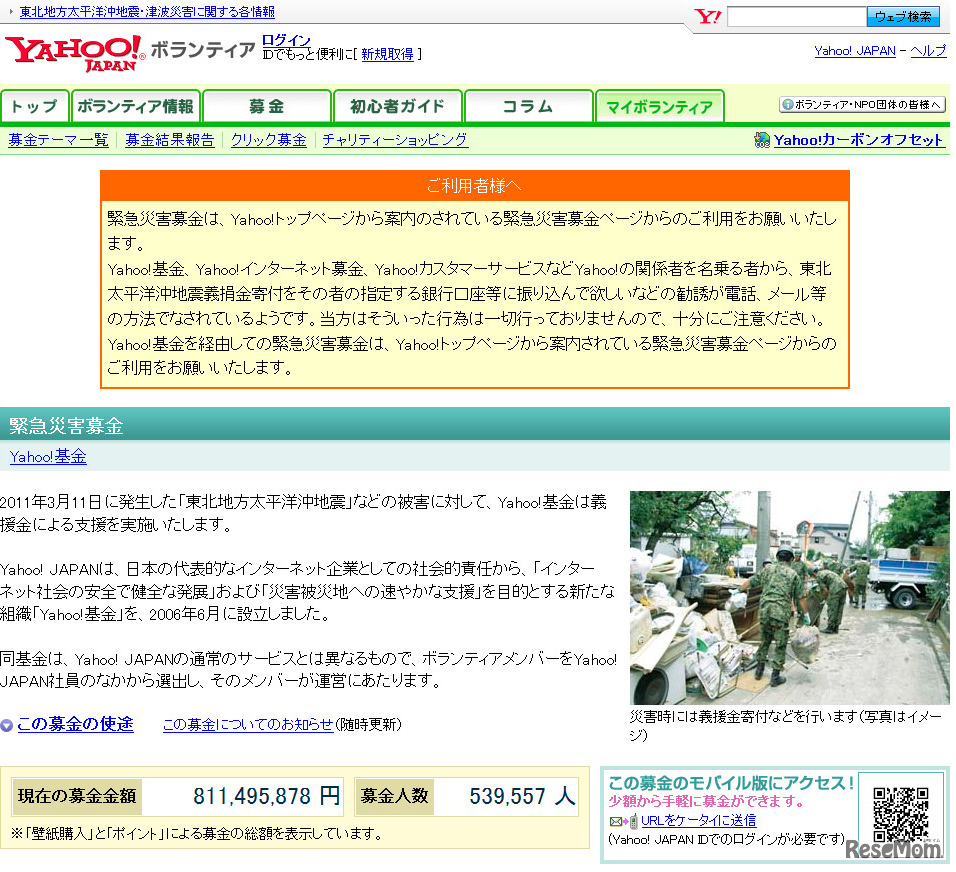
Task: Focus the web search input field
Action: click(x=796, y=16)
